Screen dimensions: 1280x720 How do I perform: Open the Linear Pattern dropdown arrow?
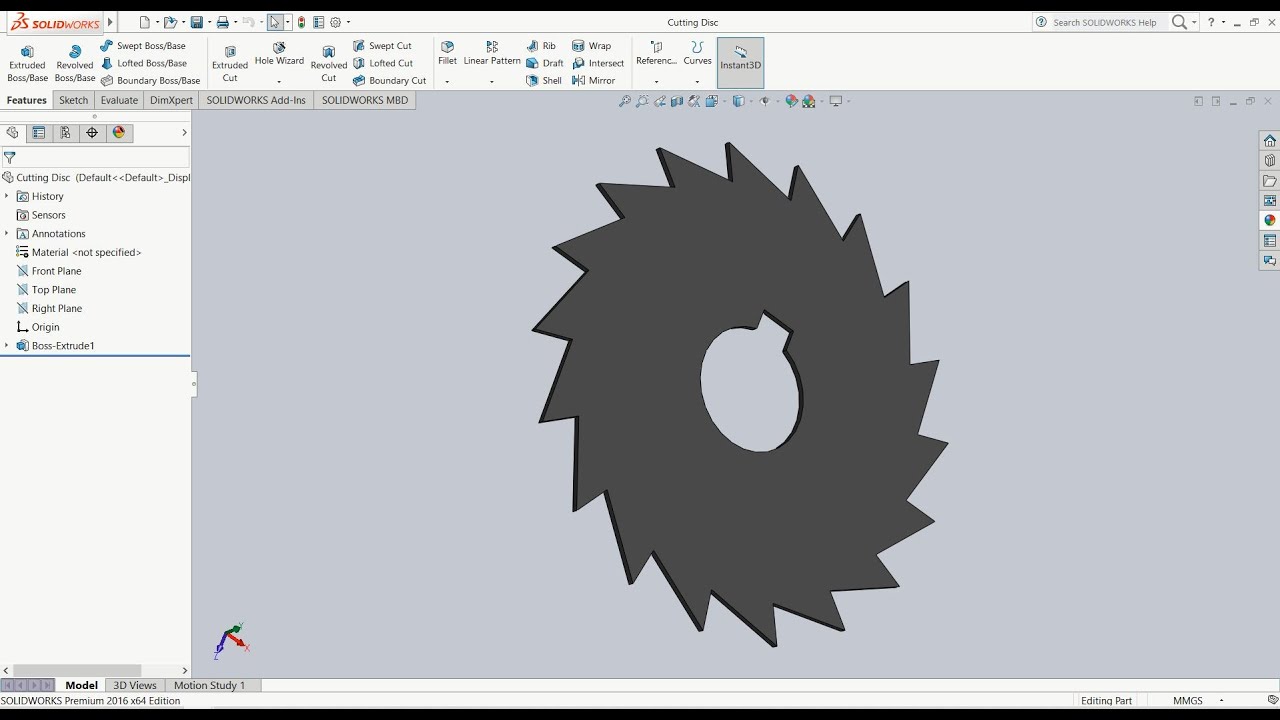(x=492, y=81)
